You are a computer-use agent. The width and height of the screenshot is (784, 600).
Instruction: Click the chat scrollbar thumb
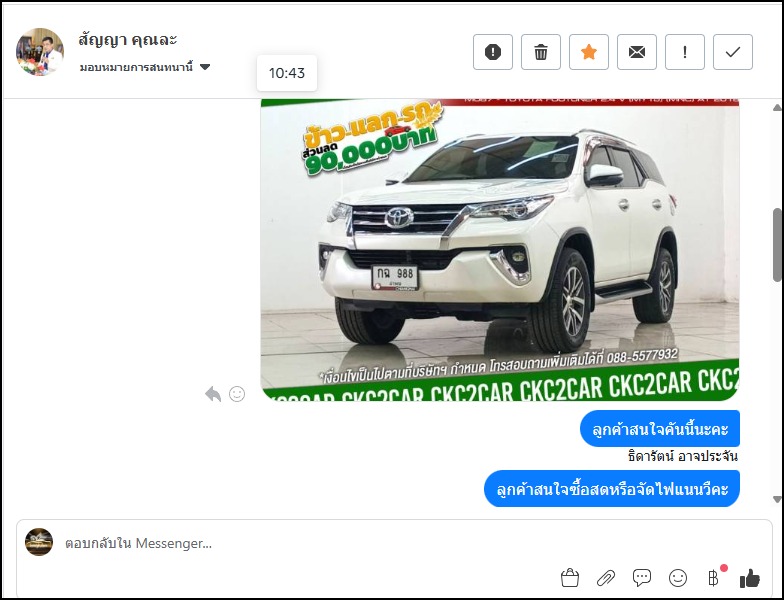coord(777,244)
